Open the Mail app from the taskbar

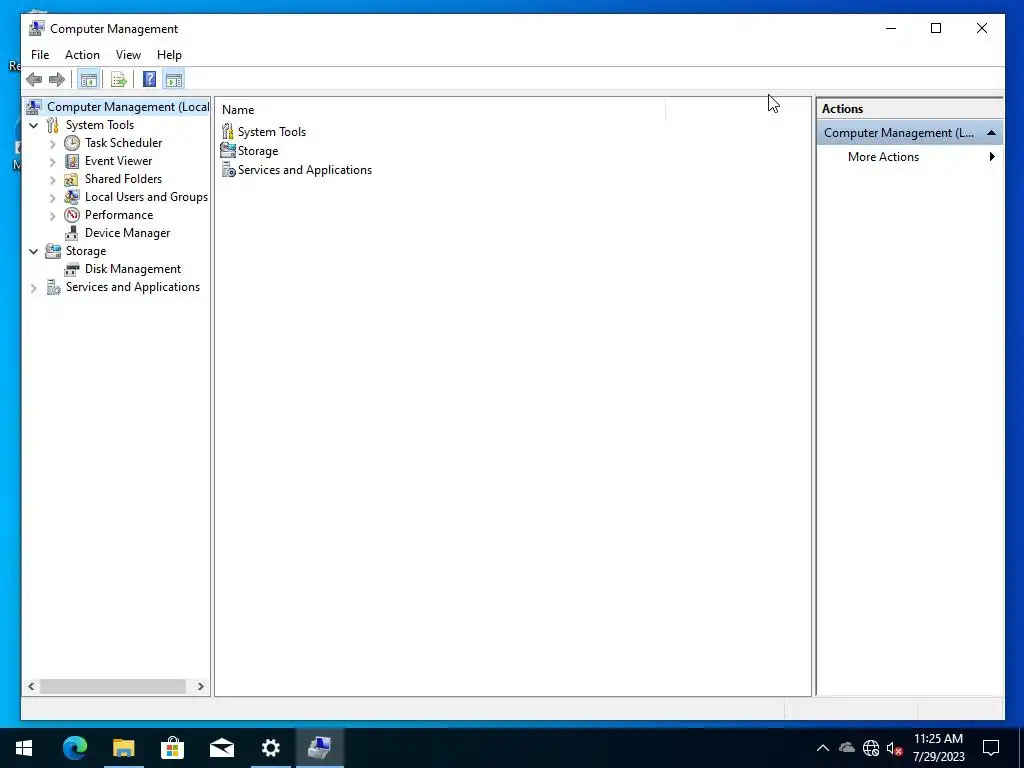pyautogui.click(x=221, y=748)
